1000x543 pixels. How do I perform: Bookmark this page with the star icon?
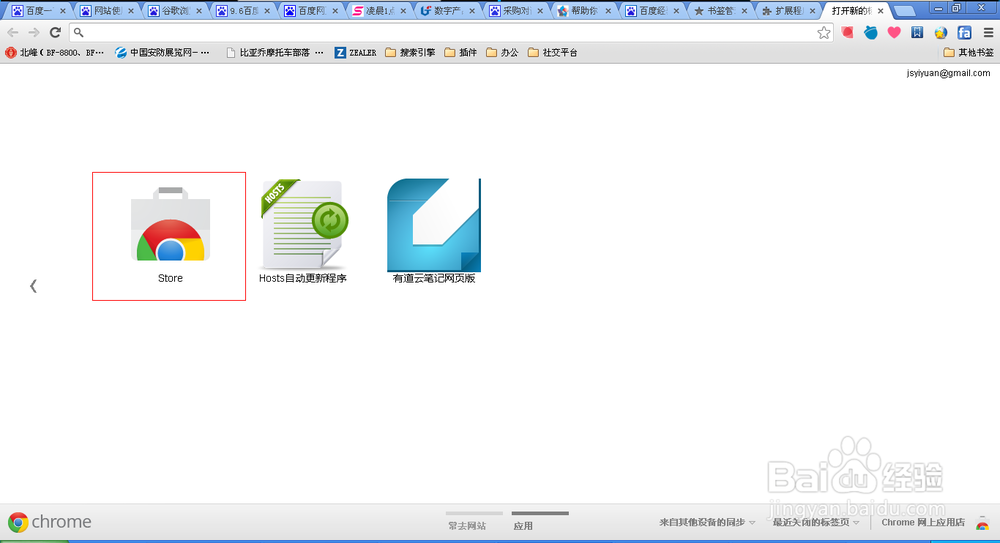(824, 33)
